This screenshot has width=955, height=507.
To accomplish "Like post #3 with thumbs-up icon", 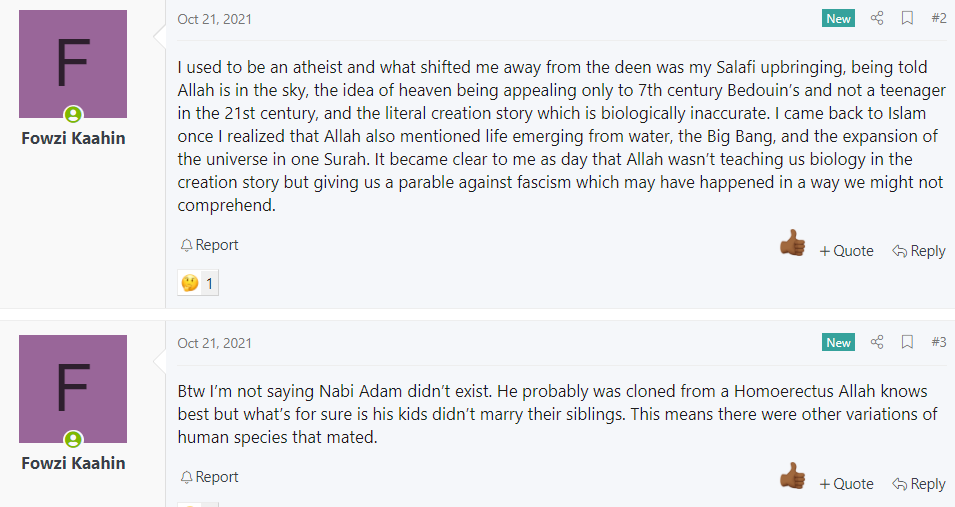I will click(792, 475).
